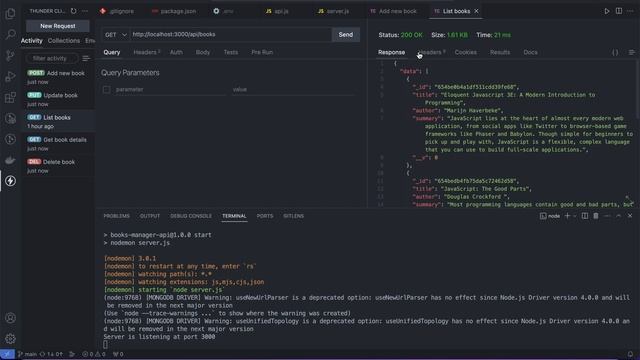
Task: Open the response Results tab
Action: pyautogui.click(x=500, y=52)
